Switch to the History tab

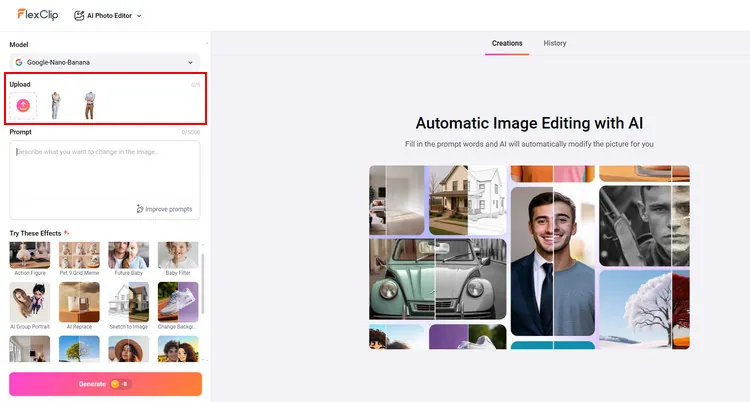tap(555, 44)
